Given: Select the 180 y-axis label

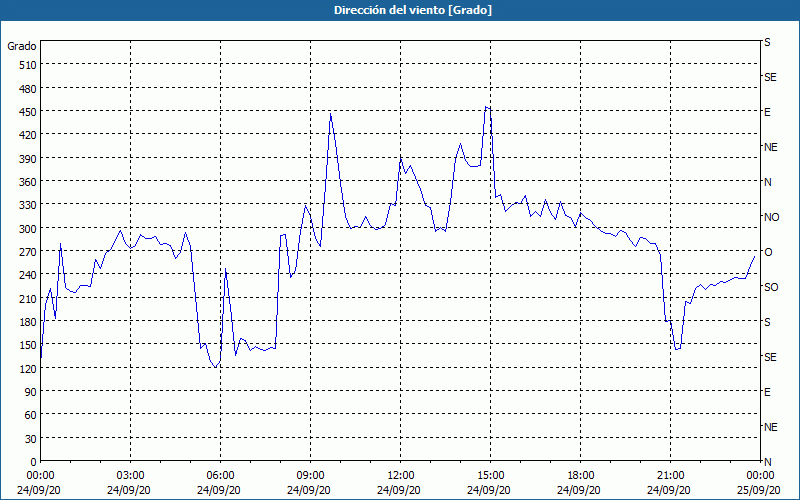Looking at the screenshot, I should pyautogui.click(x=28, y=322).
